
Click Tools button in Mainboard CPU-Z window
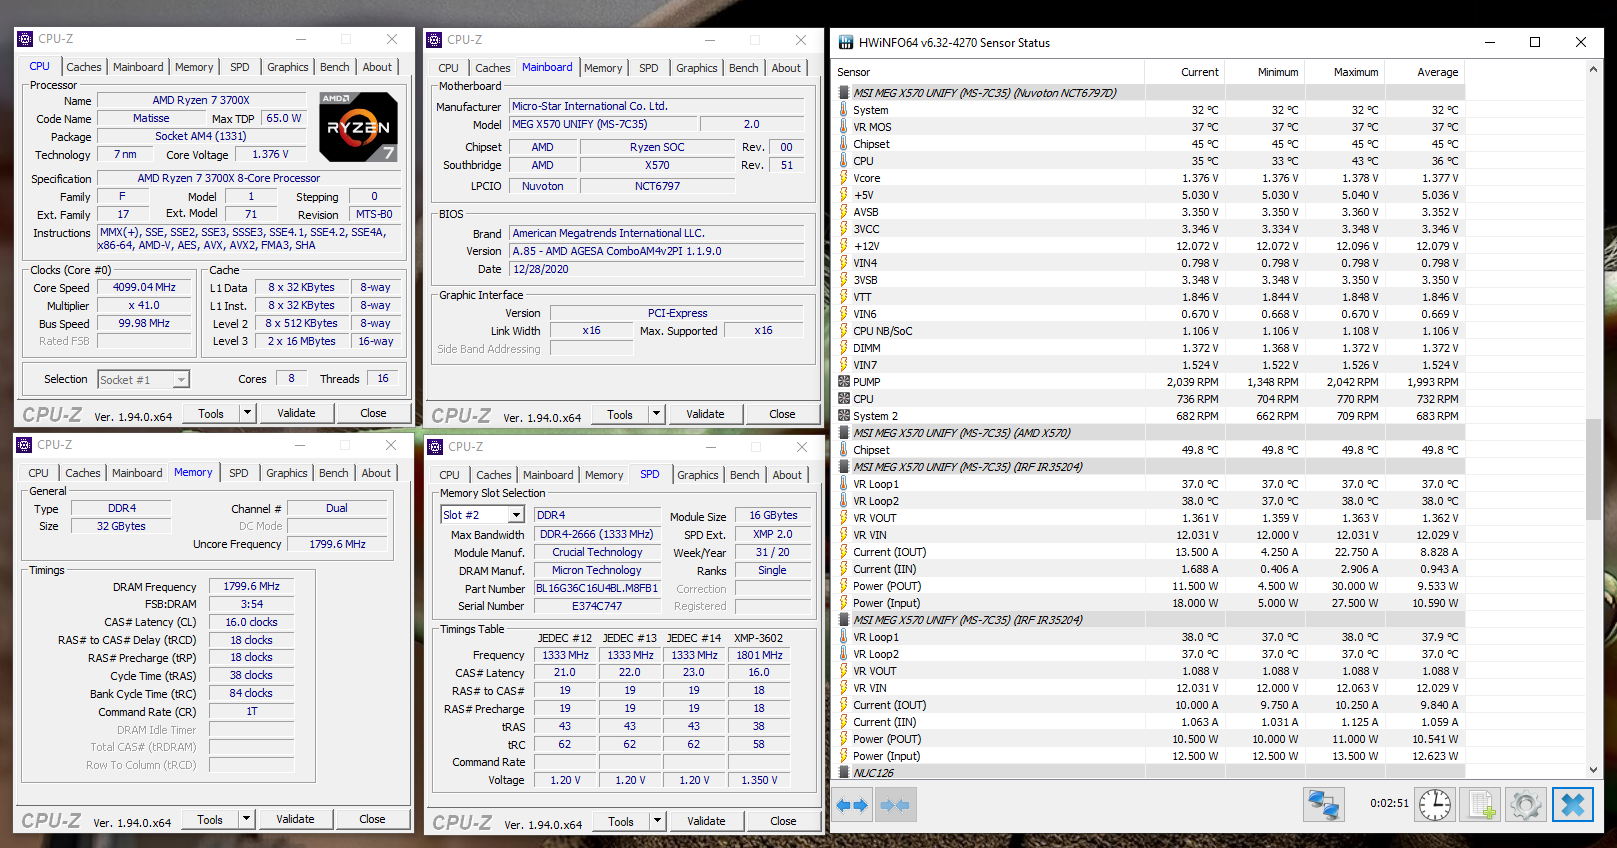click(x=620, y=414)
